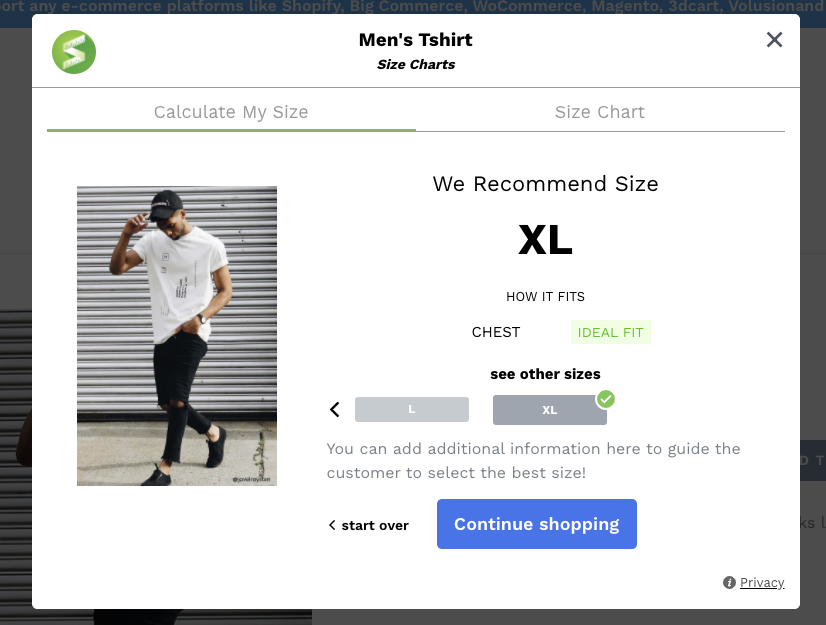The image size is (826, 625).
Task: Click the green S logo icon
Action: tap(74, 52)
